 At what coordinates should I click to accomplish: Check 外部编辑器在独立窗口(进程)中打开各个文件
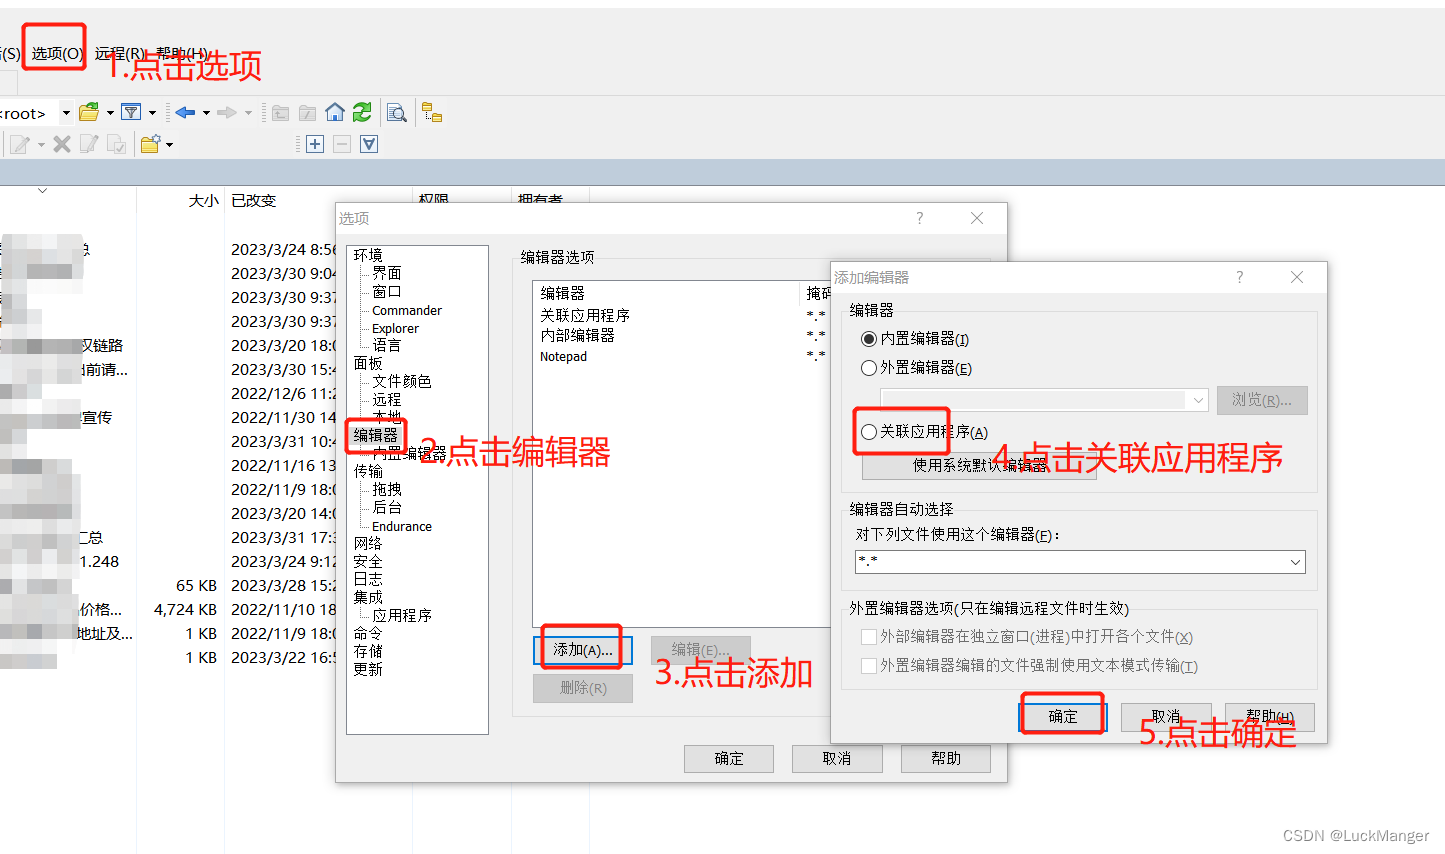869,637
